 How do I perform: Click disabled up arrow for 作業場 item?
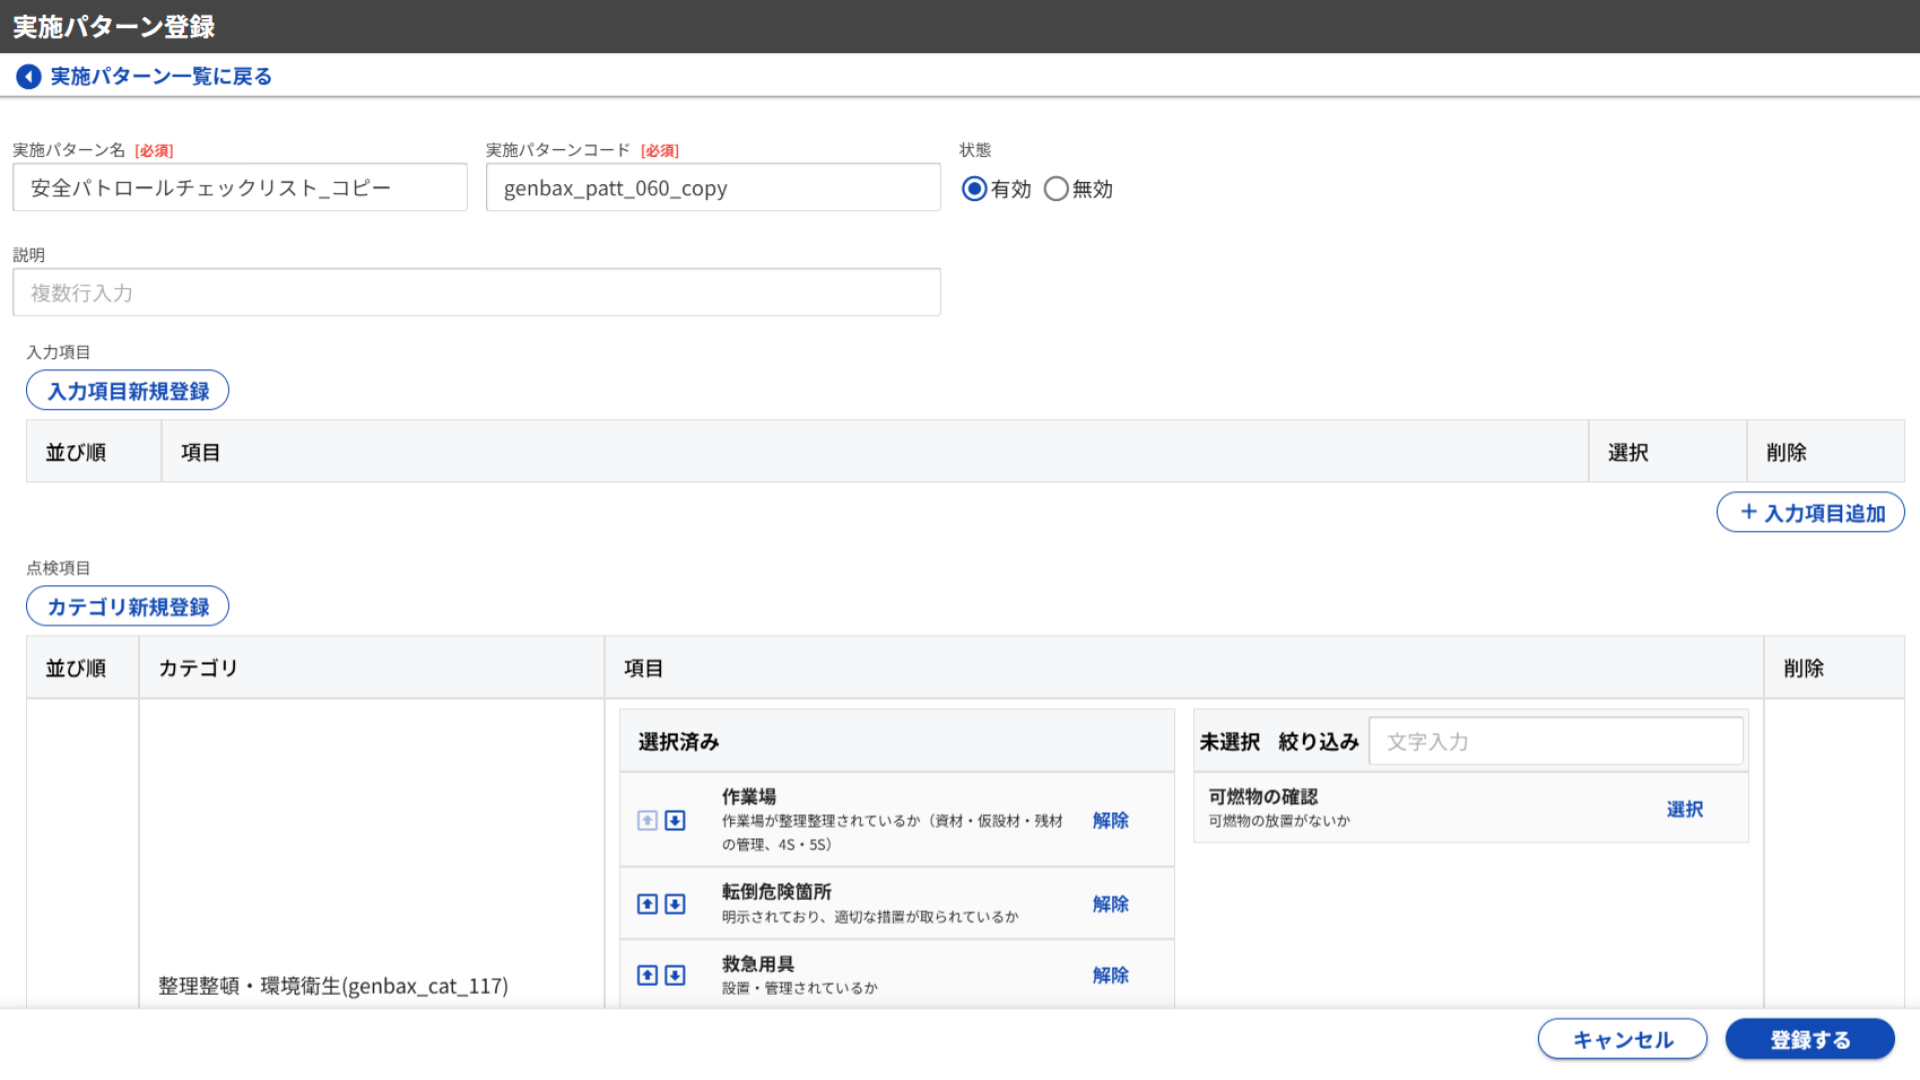pos(647,821)
